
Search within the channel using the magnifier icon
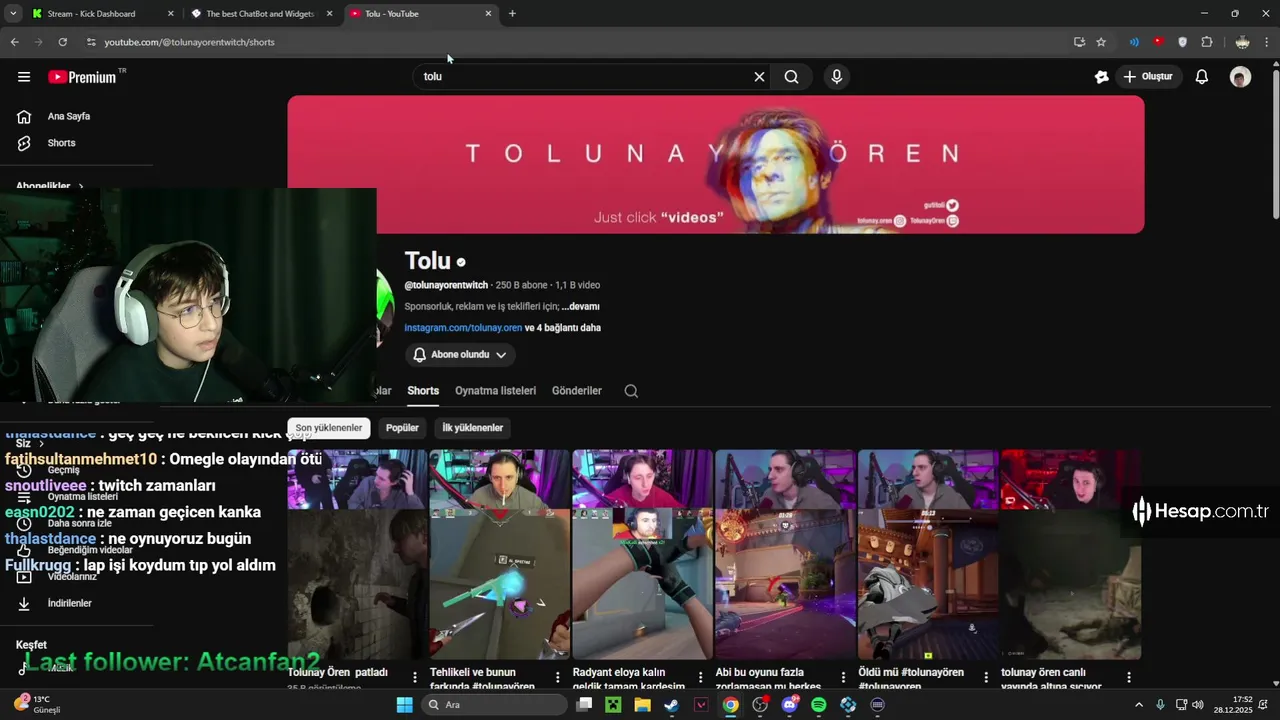(x=631, y=391)
